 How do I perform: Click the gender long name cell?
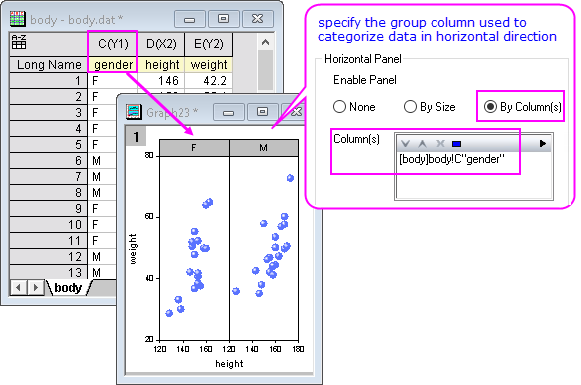(113, 64)
